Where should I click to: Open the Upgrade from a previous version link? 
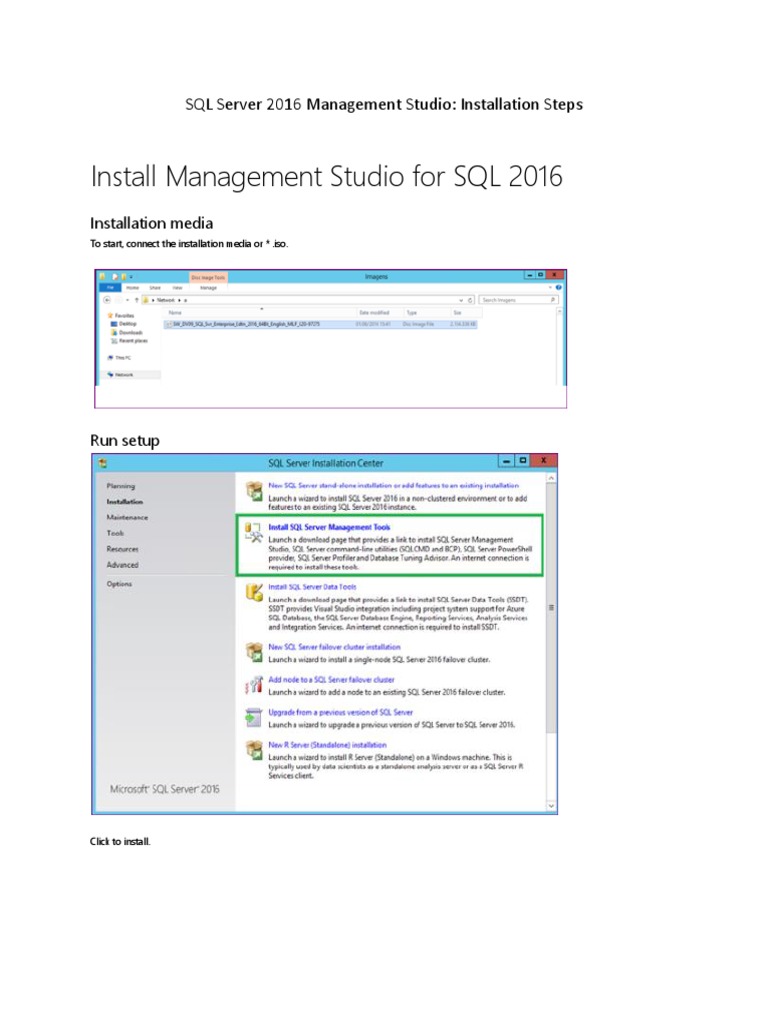[x=331, y=711]
